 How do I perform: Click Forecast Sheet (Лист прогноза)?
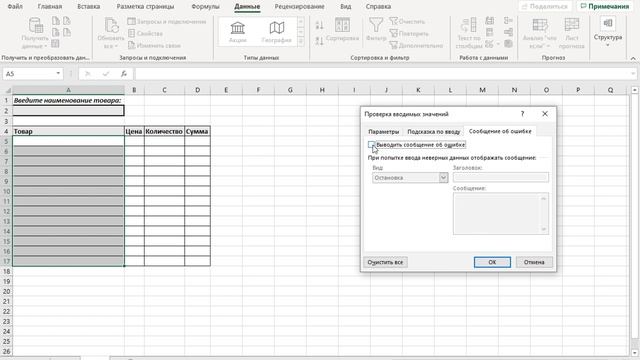[571, 33]
